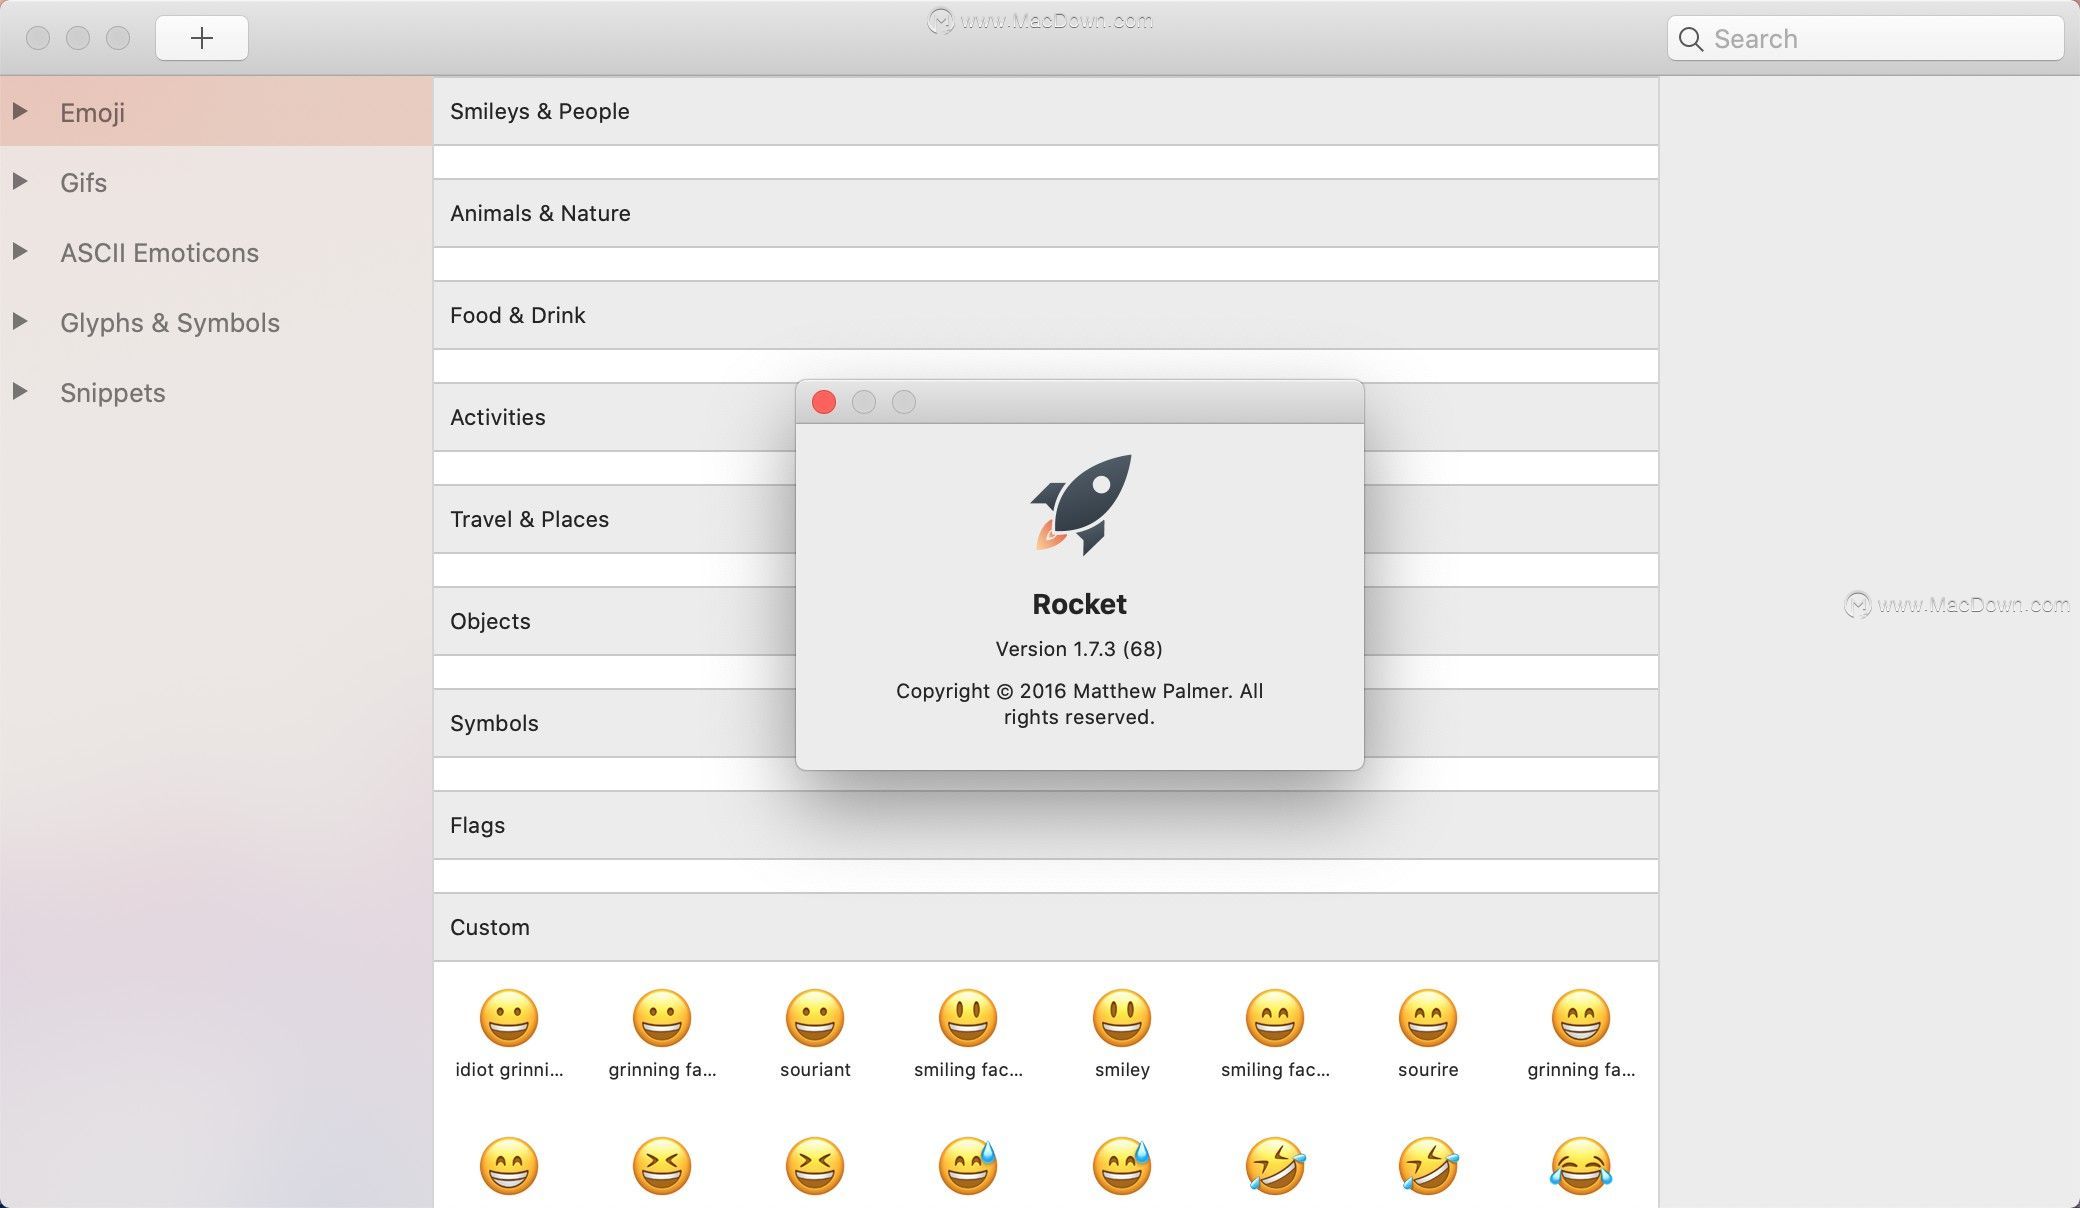Viewport: 2080px width, 1208px height.
Task: Expand the Glyphs & Symbols disclosure triangle
Action: (19, 321)
